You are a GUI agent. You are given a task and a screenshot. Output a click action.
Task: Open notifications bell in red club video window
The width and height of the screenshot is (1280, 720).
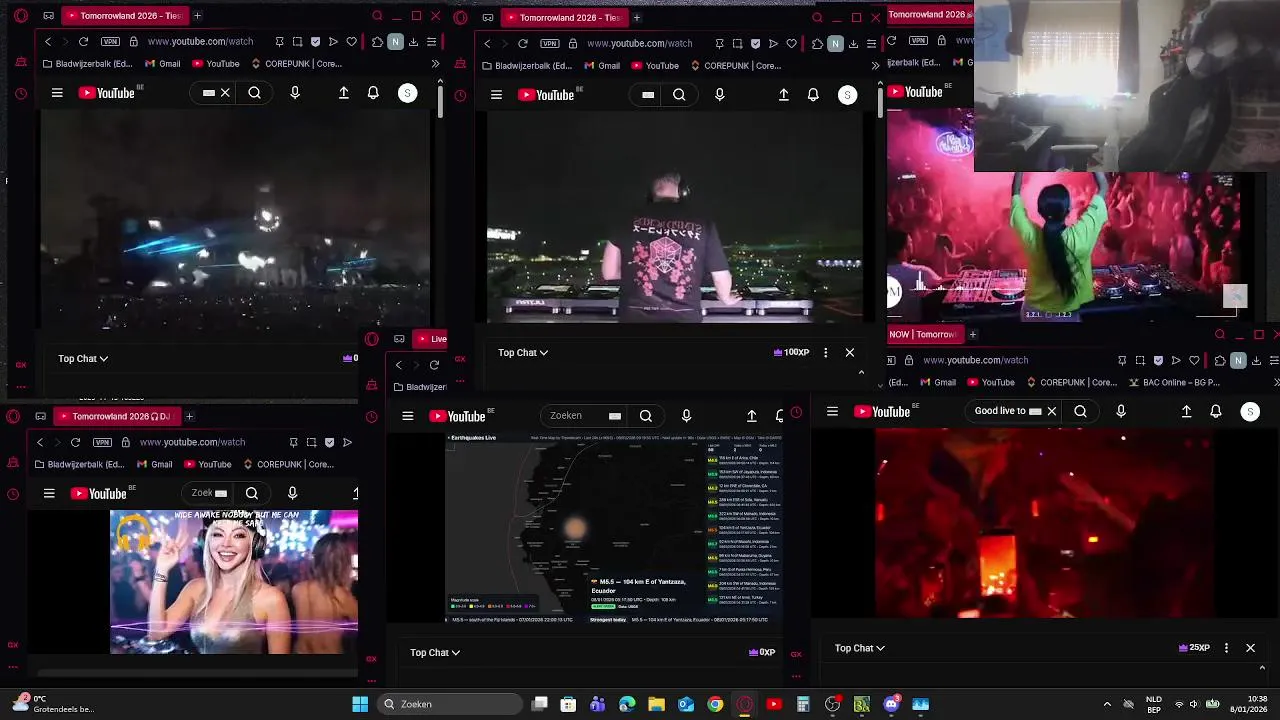pyautogui.click(x=1216, y=411)
